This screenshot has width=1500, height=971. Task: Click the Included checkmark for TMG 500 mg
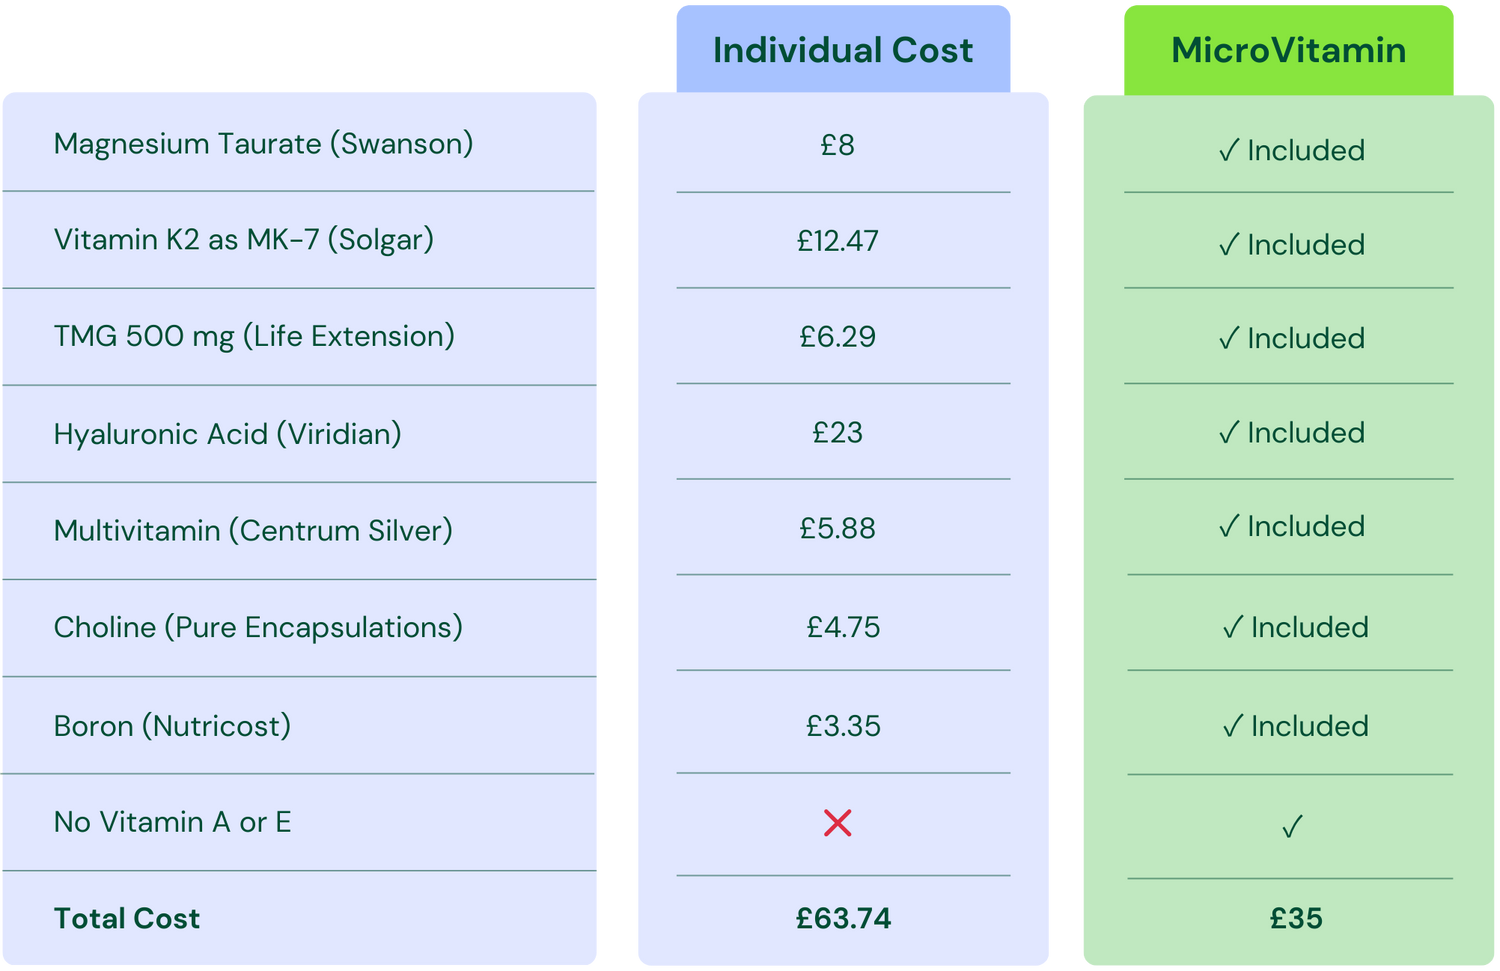coord(1229,339)
